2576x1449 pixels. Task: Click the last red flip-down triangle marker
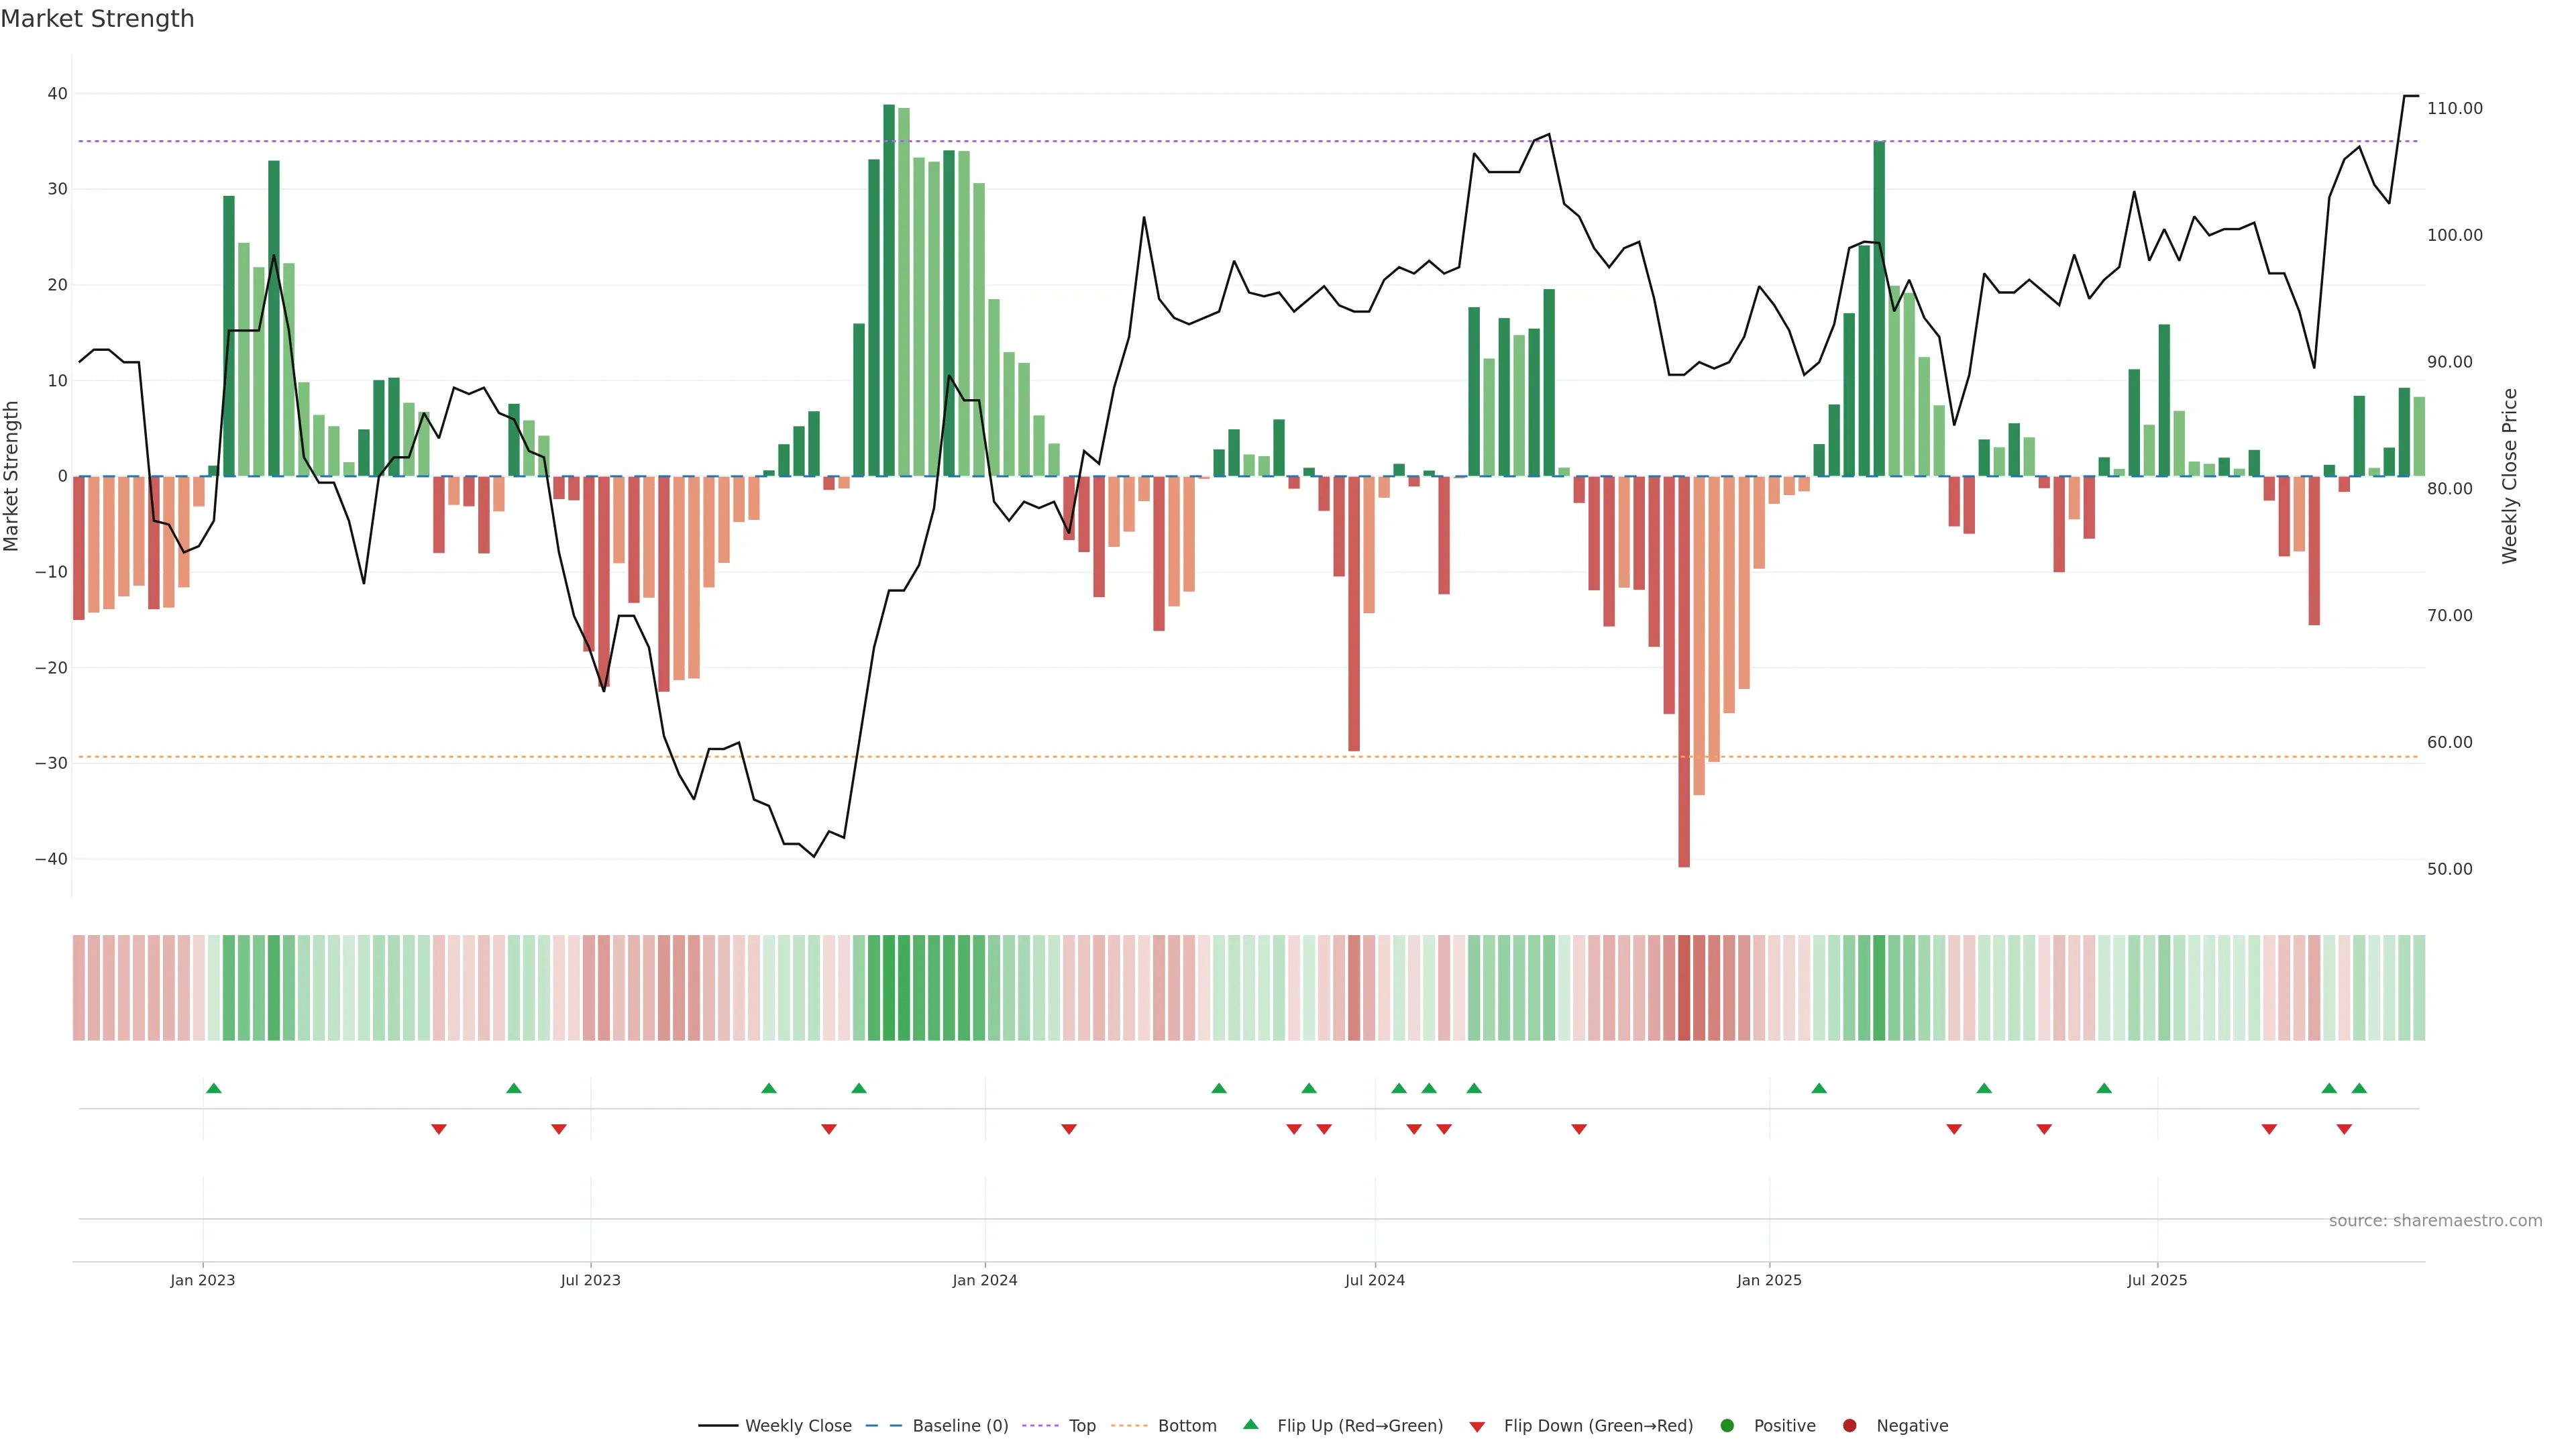2344,1129
